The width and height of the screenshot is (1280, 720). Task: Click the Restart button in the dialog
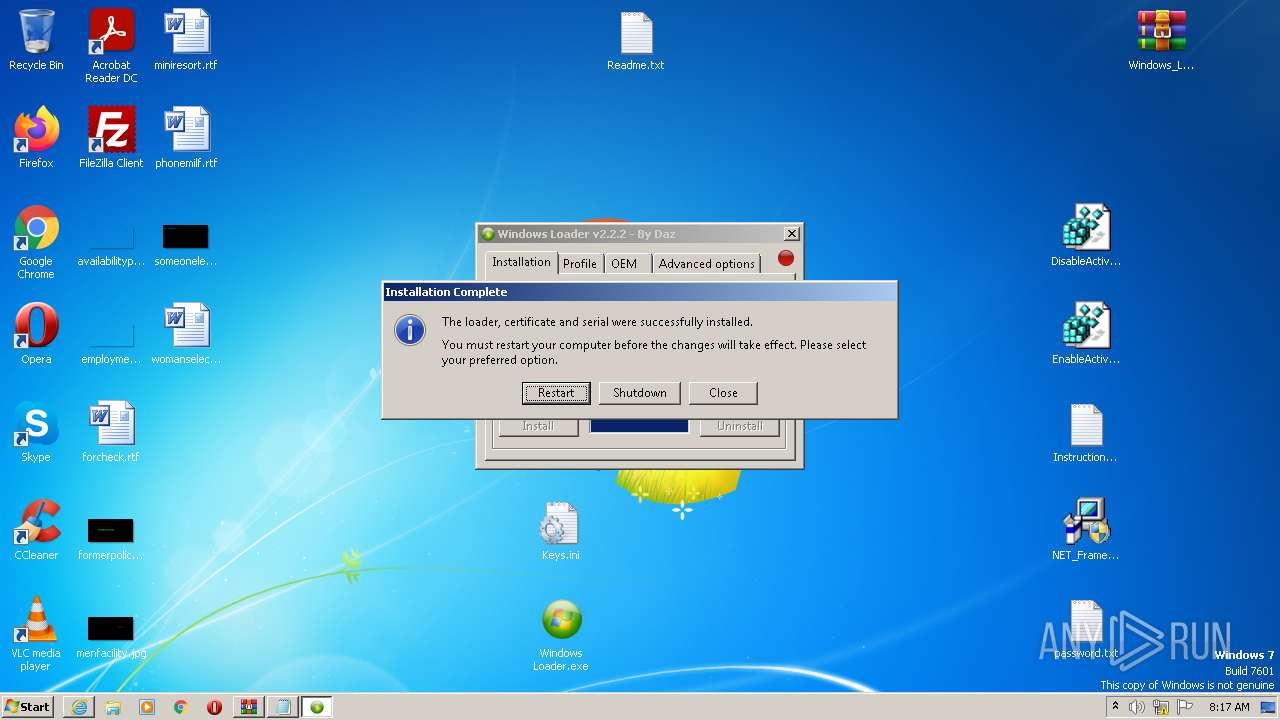(x=556, y=393)
